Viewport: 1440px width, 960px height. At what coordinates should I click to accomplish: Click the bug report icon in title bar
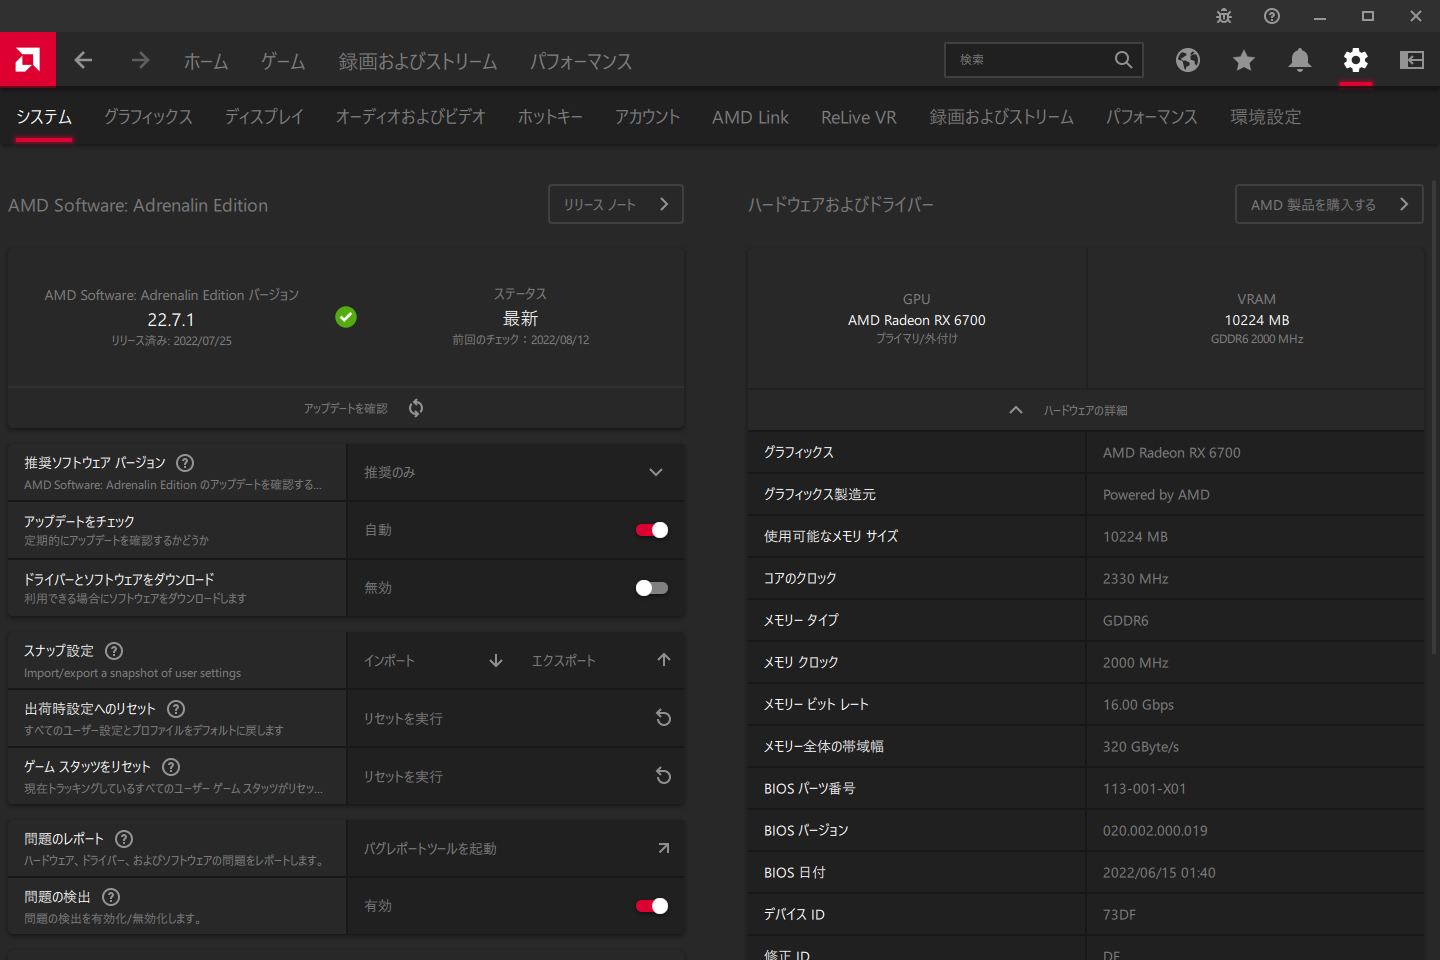(1224, 16)
